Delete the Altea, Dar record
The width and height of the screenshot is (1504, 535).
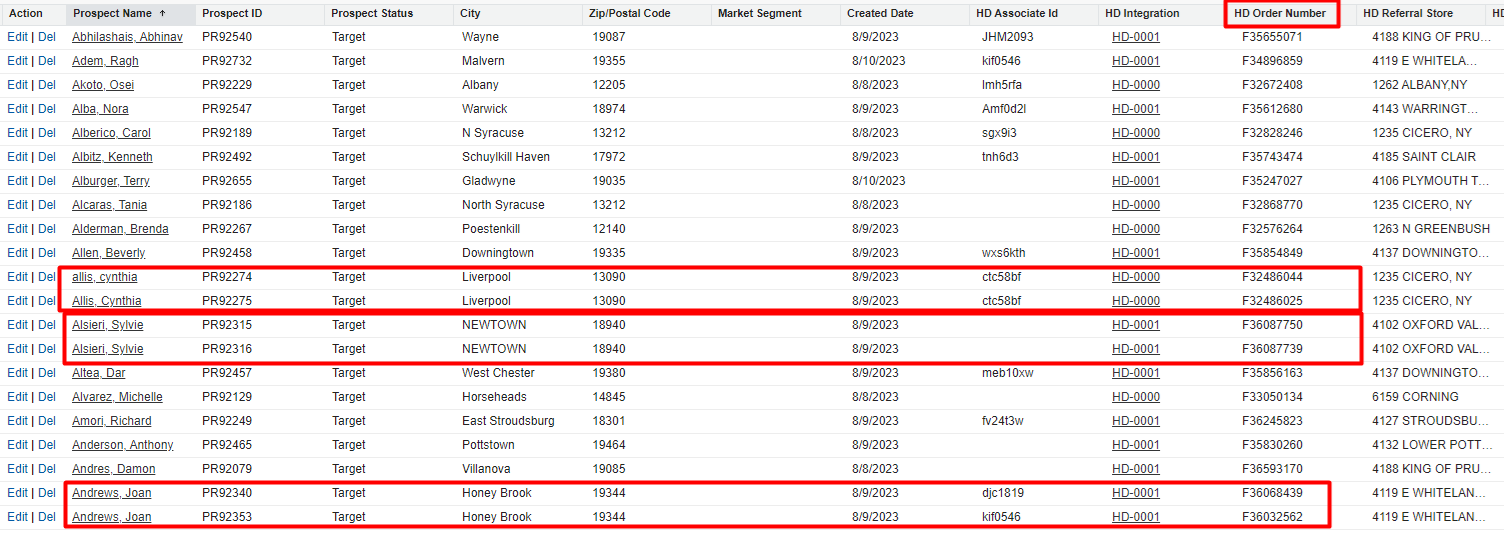click(47, 373)
